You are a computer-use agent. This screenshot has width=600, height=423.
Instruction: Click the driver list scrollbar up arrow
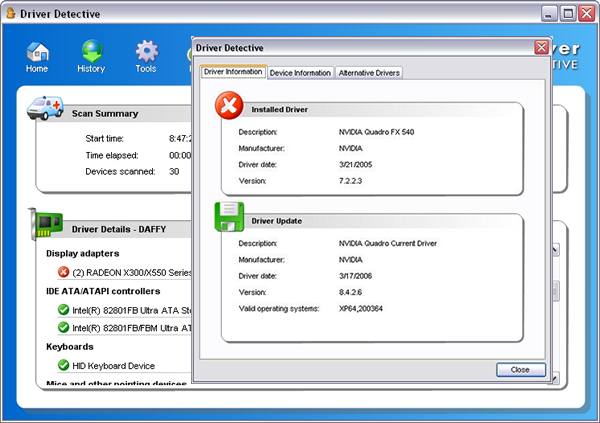click(x=556, y=250)
